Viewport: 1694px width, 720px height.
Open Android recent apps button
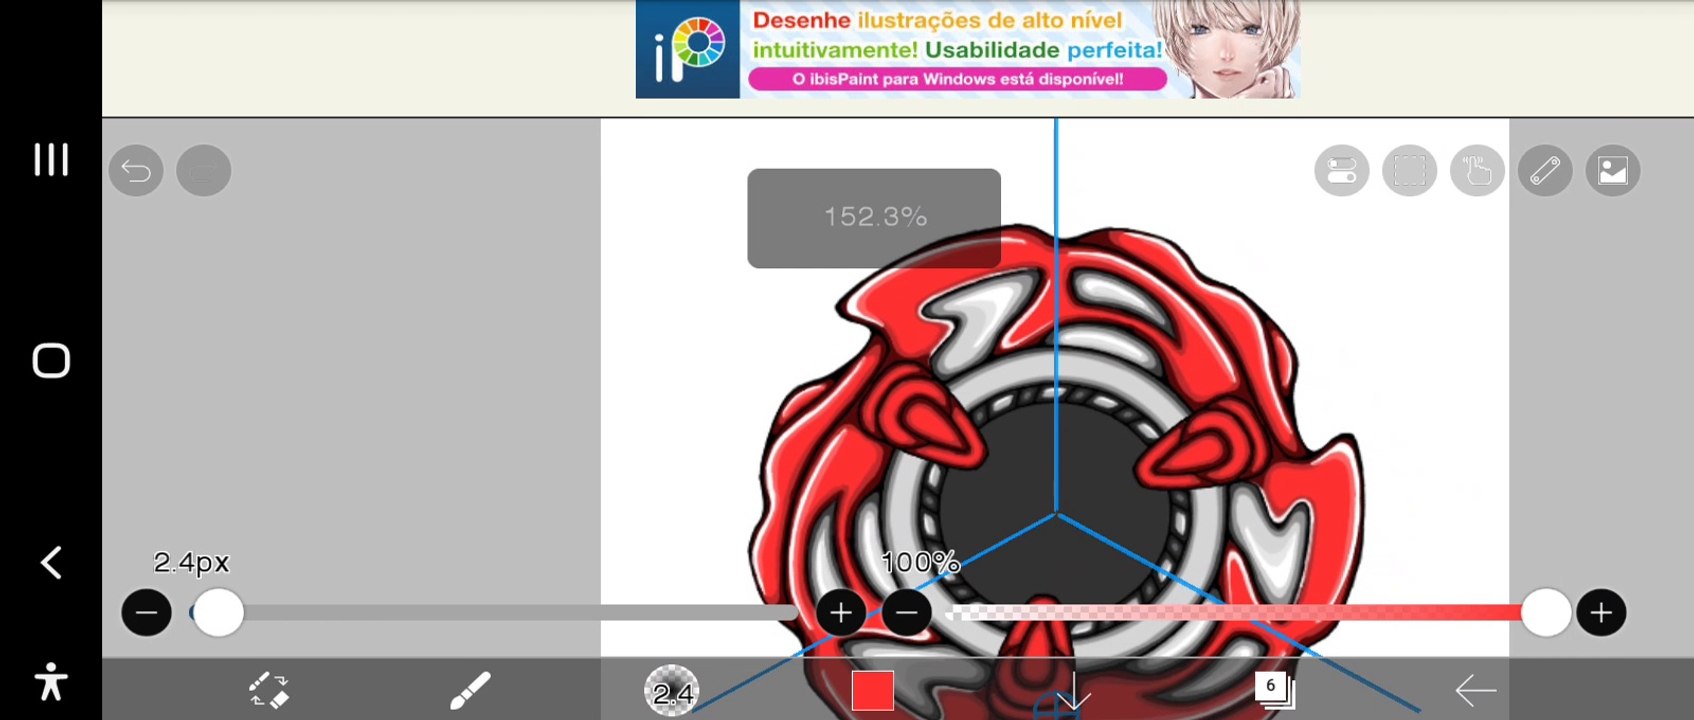[51, 159]
